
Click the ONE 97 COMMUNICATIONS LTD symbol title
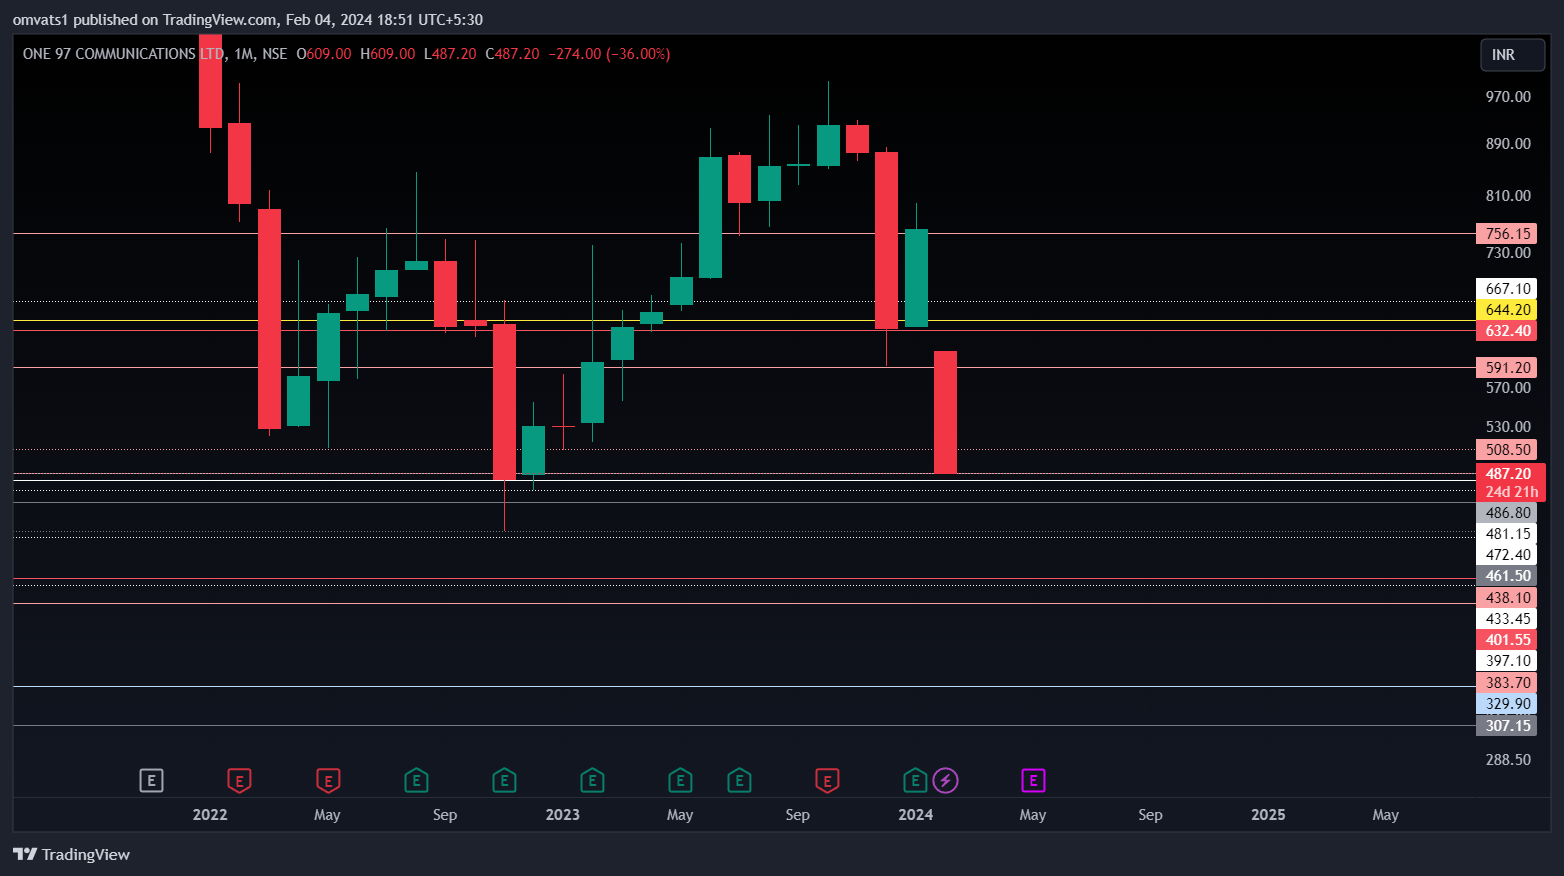[123, 54]
